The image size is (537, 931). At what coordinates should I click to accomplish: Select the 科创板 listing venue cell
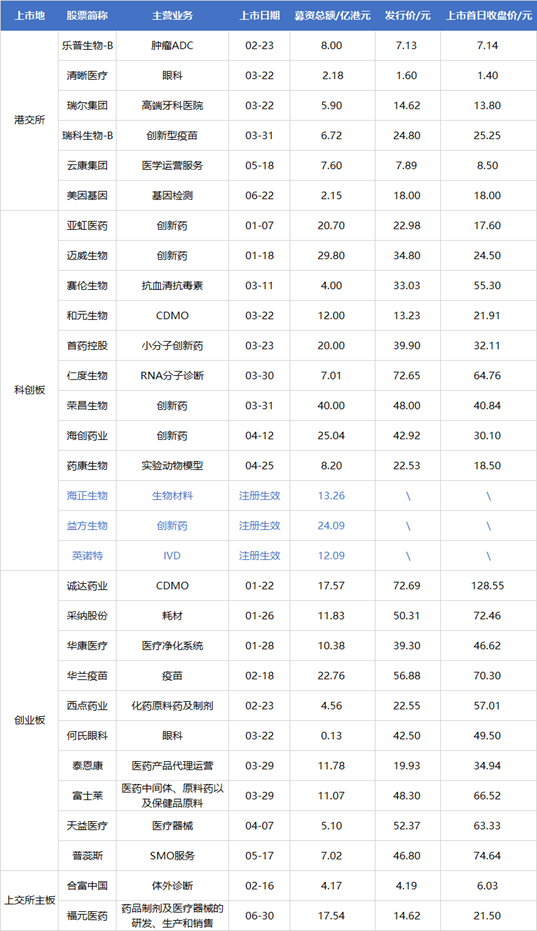coord(29,391)
